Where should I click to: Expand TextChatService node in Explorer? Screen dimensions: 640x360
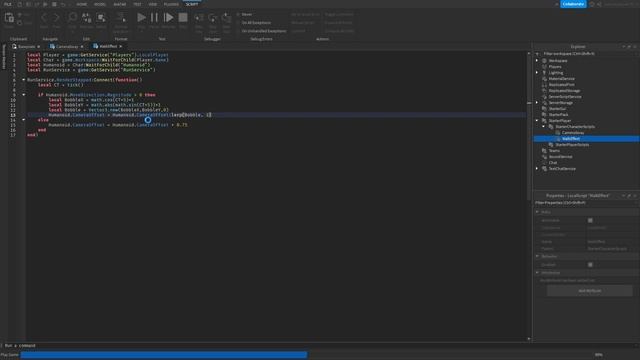[x=537, y=169]
